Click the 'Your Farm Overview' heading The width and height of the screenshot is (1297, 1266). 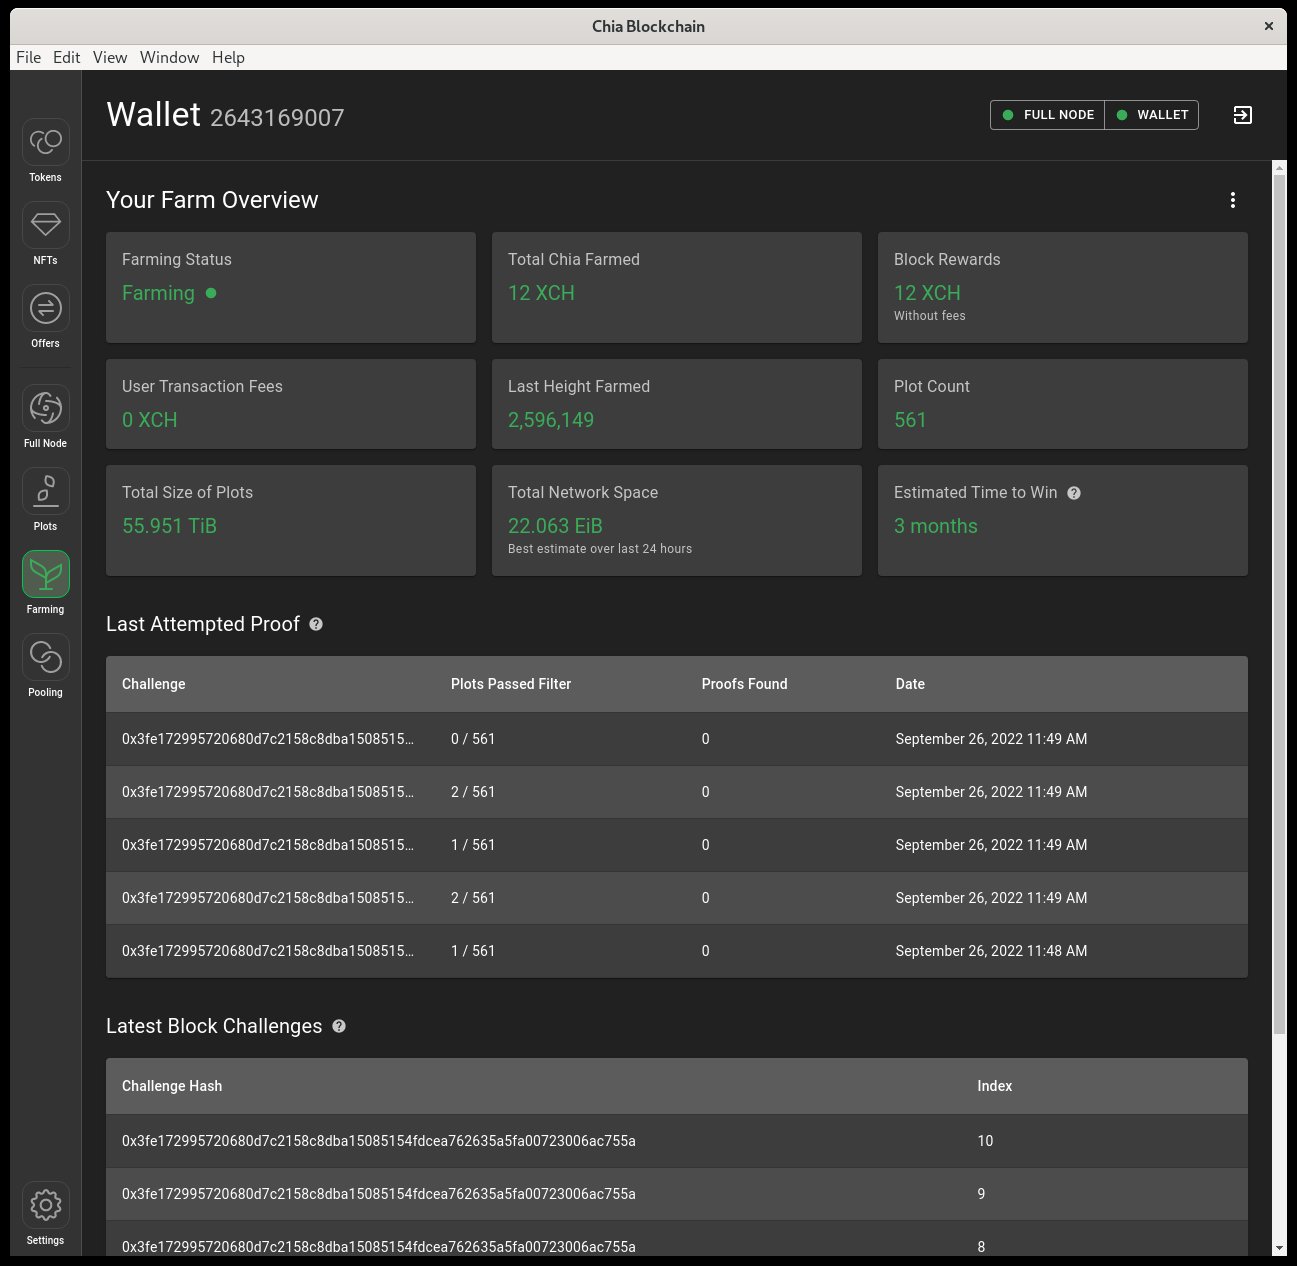click(212, 200)
